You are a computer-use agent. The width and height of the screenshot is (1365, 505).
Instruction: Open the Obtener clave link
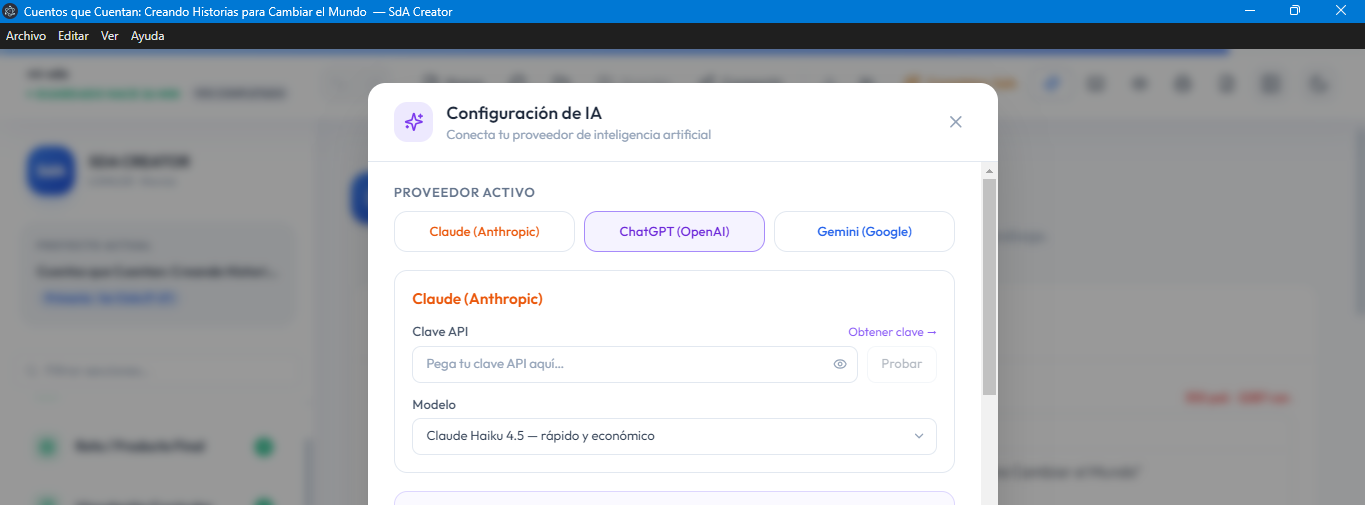[892, 332]
